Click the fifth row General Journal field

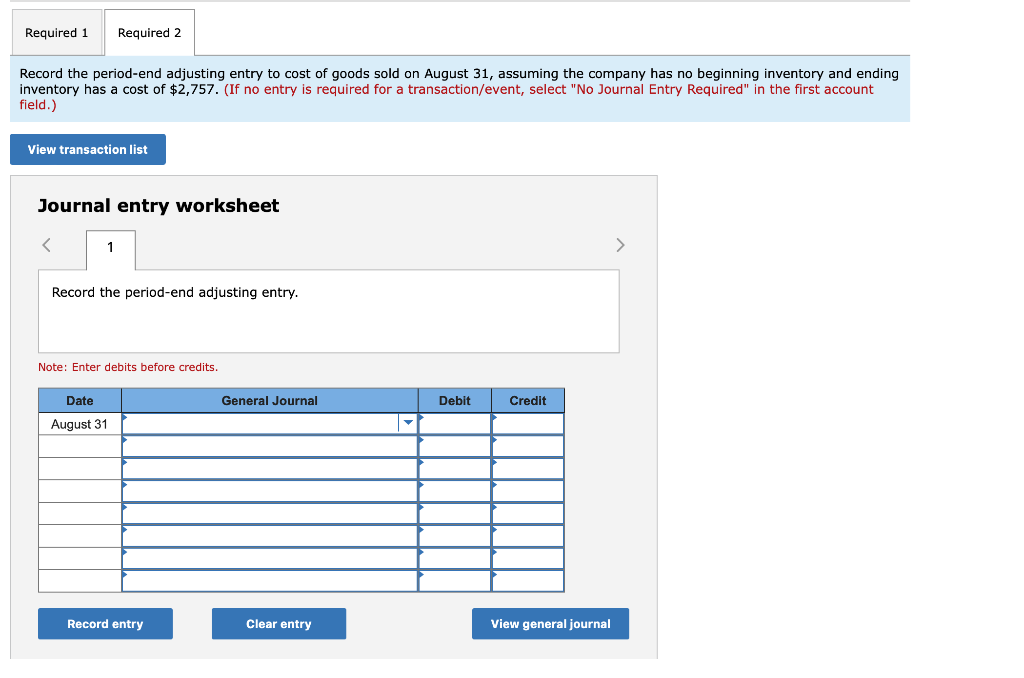[x=269, y=513]
